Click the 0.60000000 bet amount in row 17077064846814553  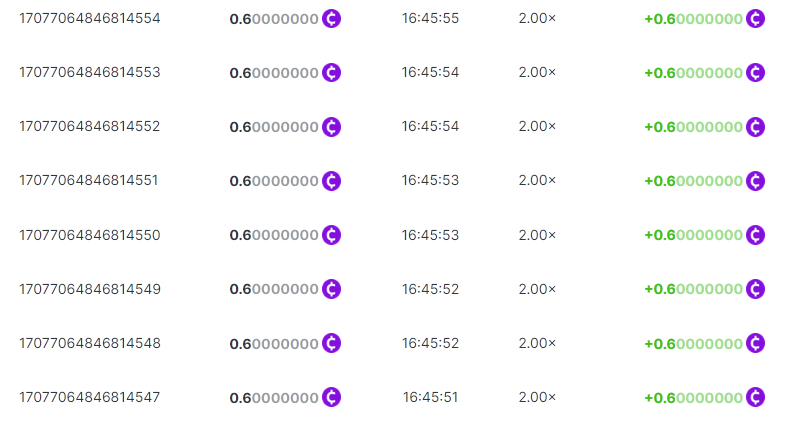pos(274,73)
